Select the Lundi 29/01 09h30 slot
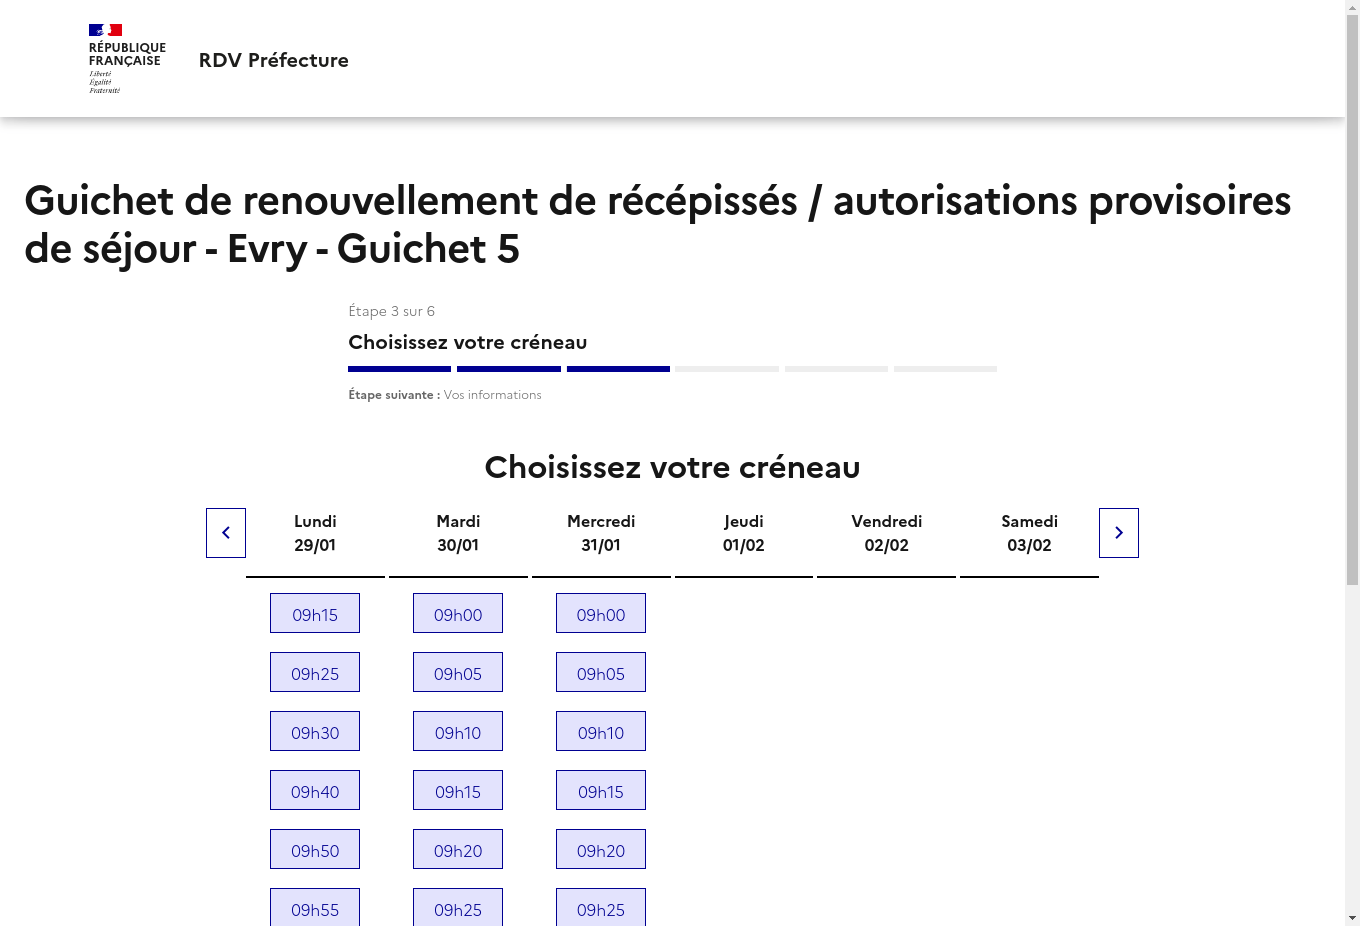This screenshot has height=926, width=1360. click(x=315, y=732)
